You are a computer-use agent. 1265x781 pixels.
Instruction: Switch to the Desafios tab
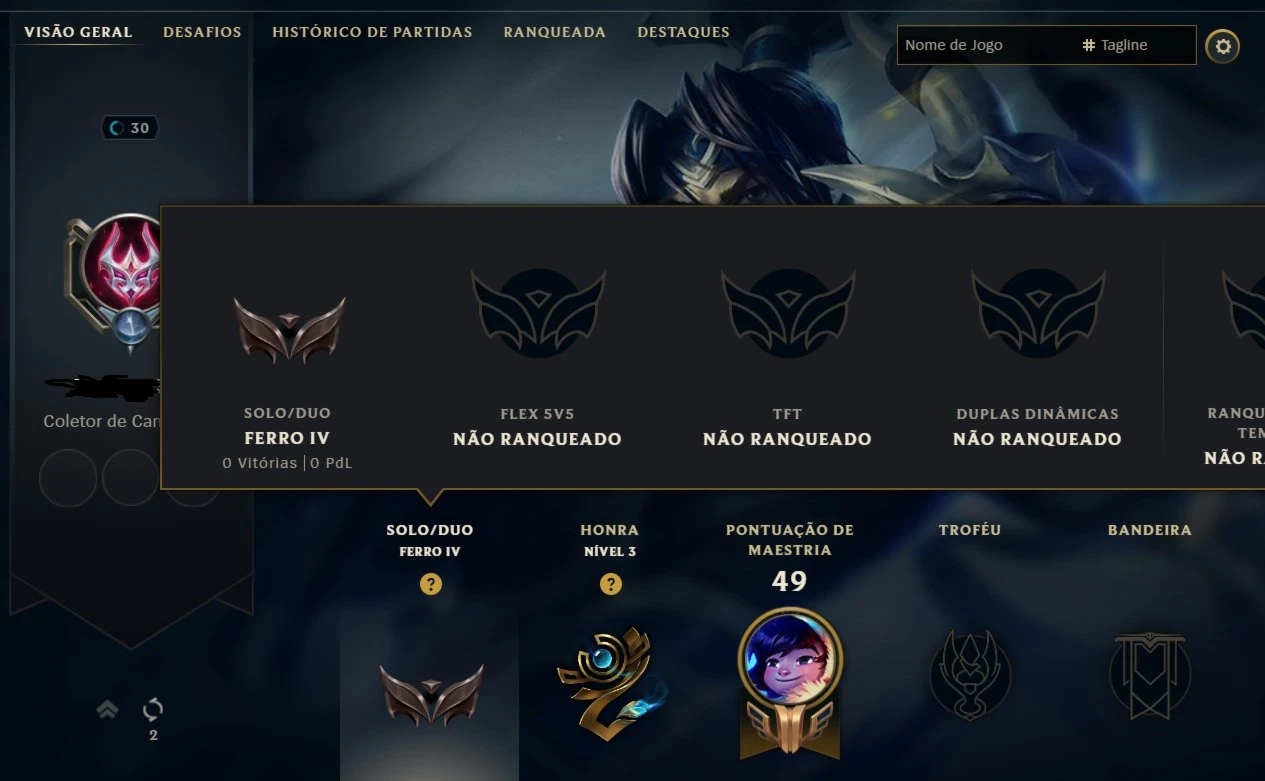click(202, 32)
